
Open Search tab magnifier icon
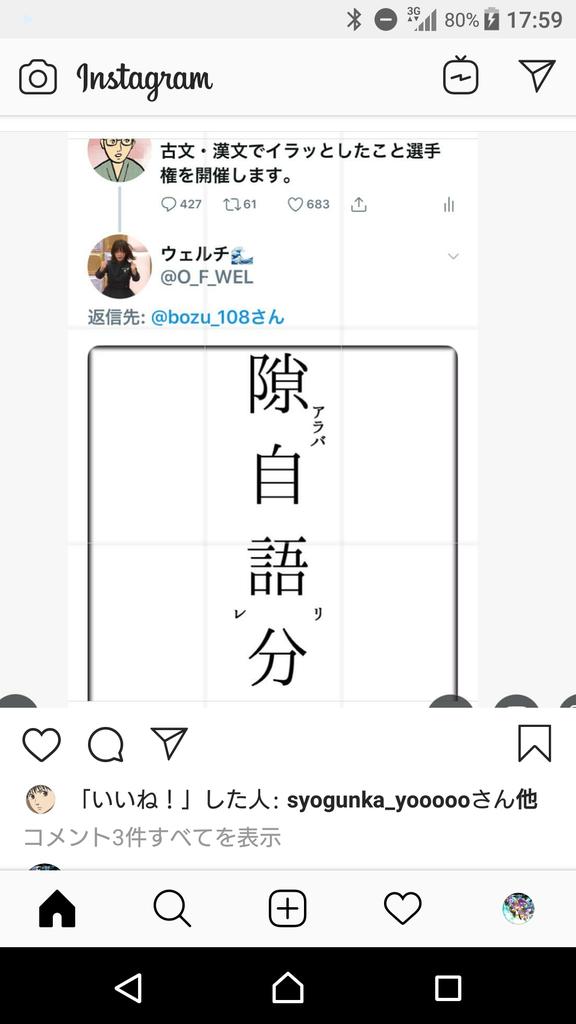[172, 908]
